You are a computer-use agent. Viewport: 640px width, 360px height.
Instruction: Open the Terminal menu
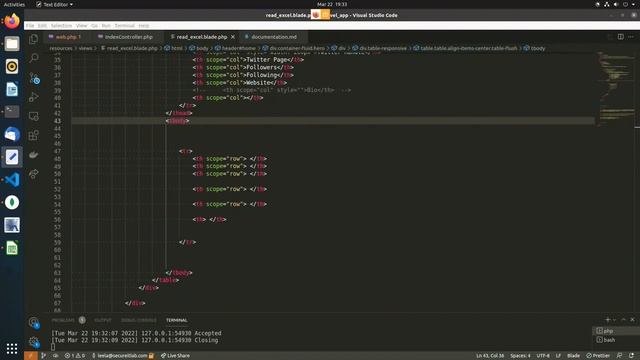124,25
